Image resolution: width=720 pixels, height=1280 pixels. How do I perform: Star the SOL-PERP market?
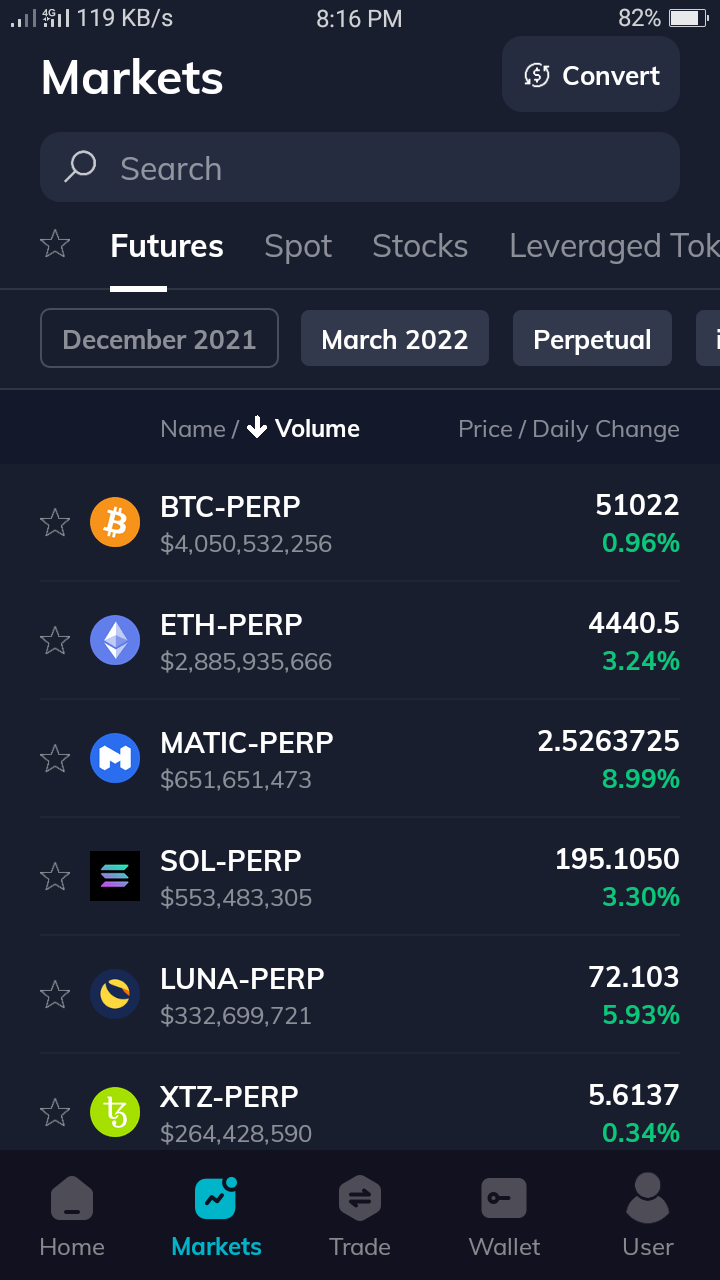[55, 876]
